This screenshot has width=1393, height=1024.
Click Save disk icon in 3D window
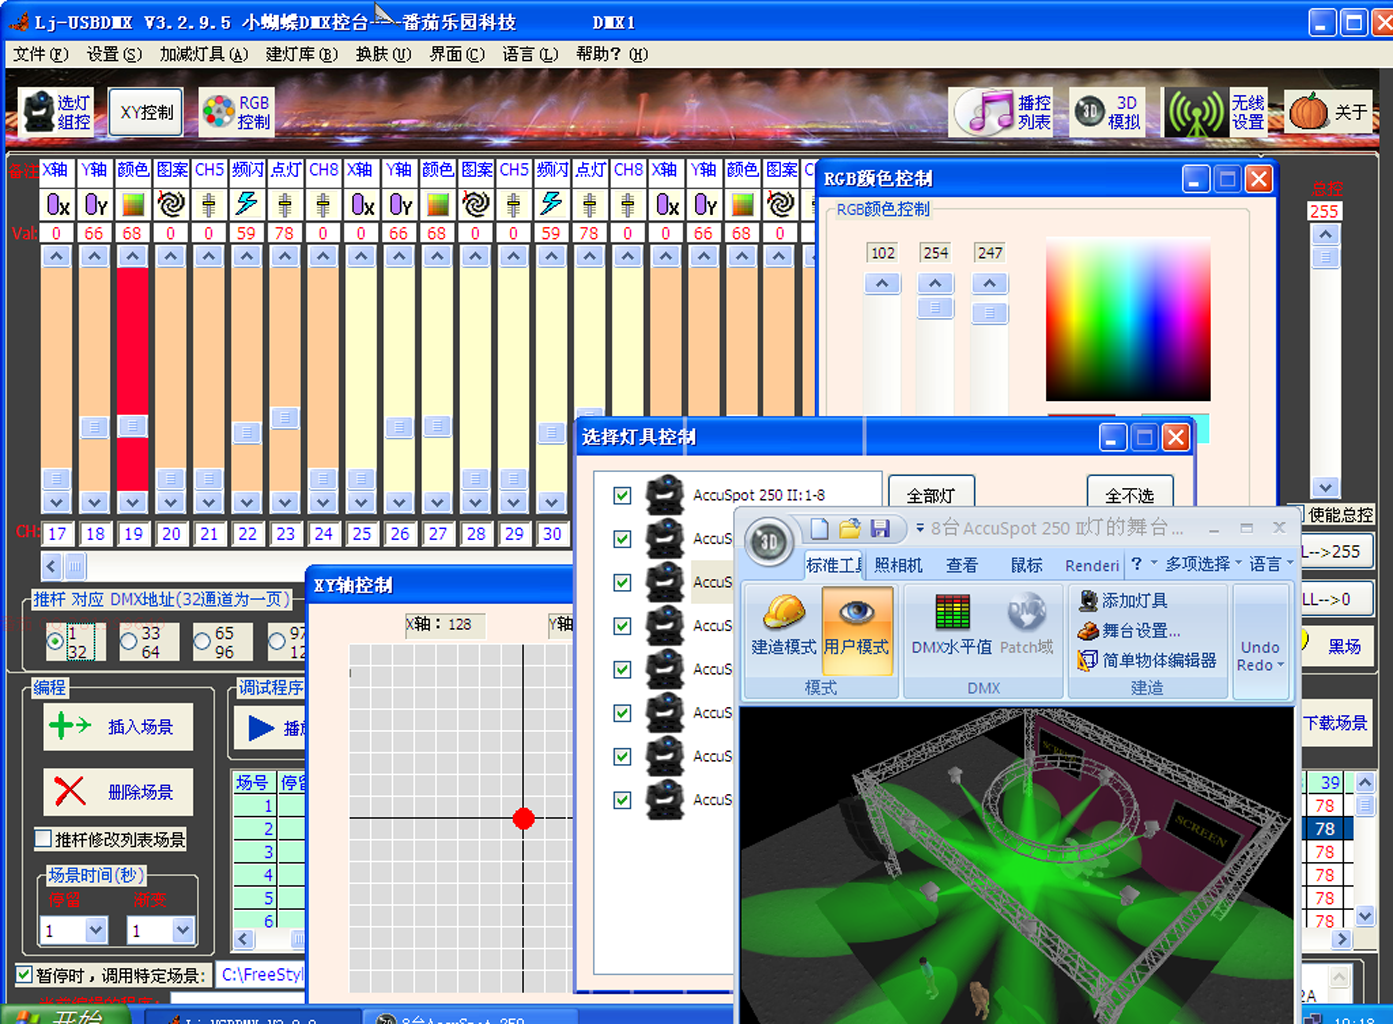(880, 528)
